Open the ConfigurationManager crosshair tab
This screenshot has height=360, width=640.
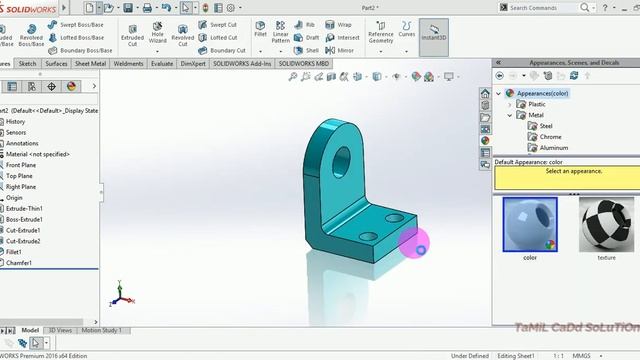tap(51, 86)
